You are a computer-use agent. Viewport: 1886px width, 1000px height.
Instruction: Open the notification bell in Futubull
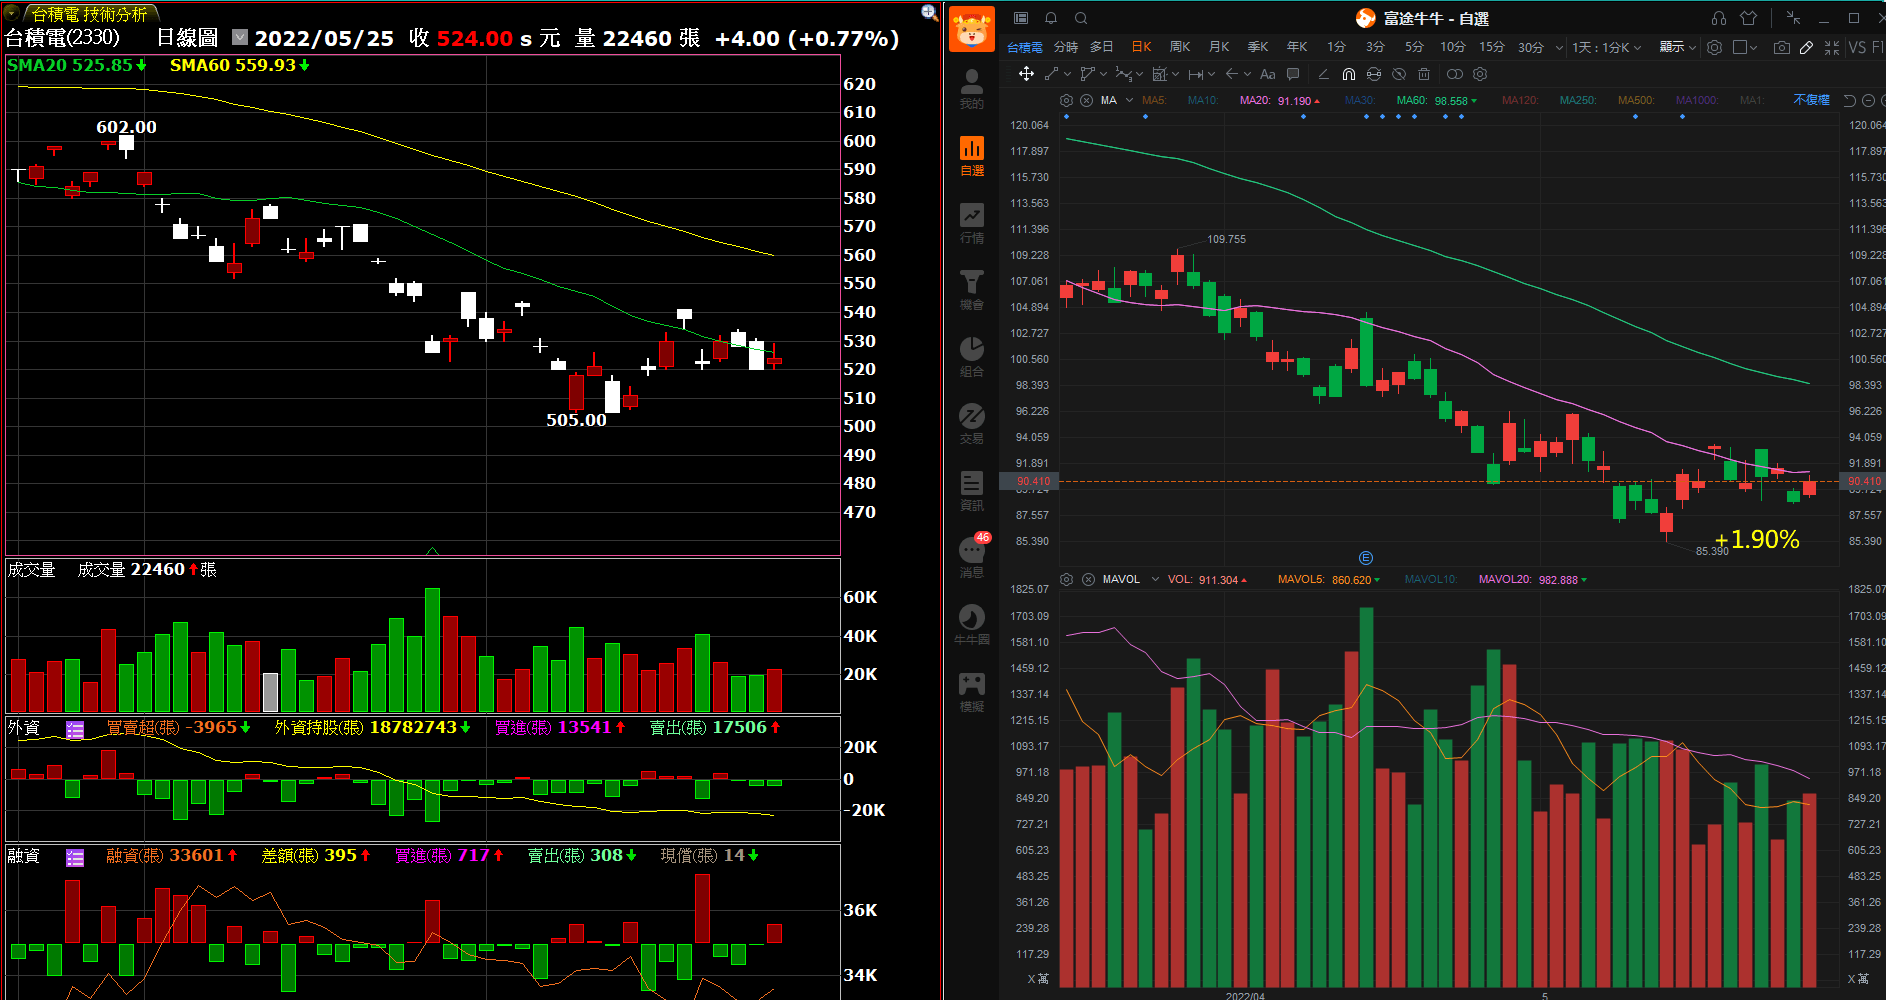pyautogui.click(x=1051, y=18)
